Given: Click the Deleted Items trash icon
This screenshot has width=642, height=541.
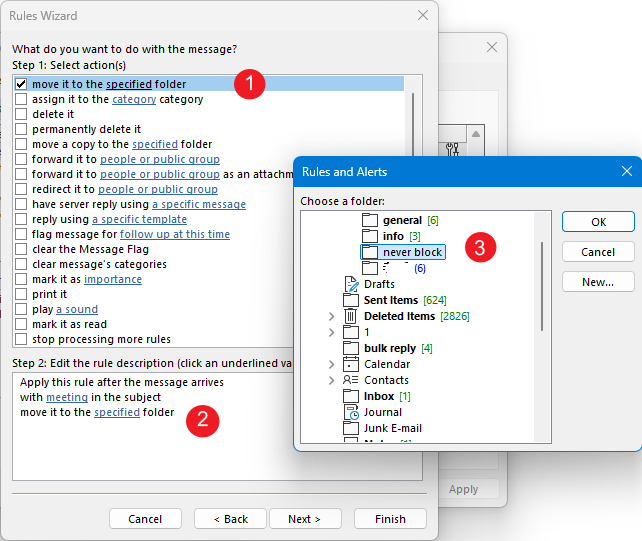Looking at the screenshot, I should pos(350,316).
